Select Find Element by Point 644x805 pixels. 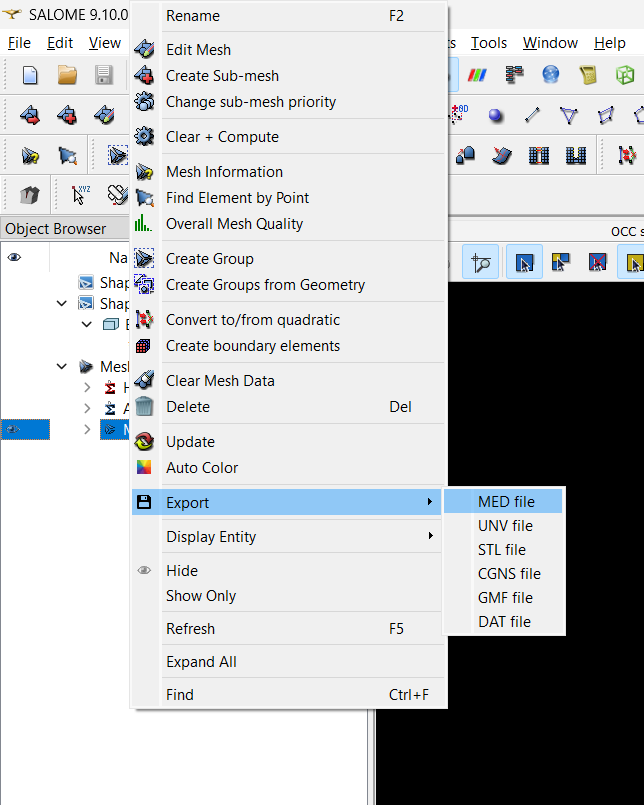coord(288,198)
